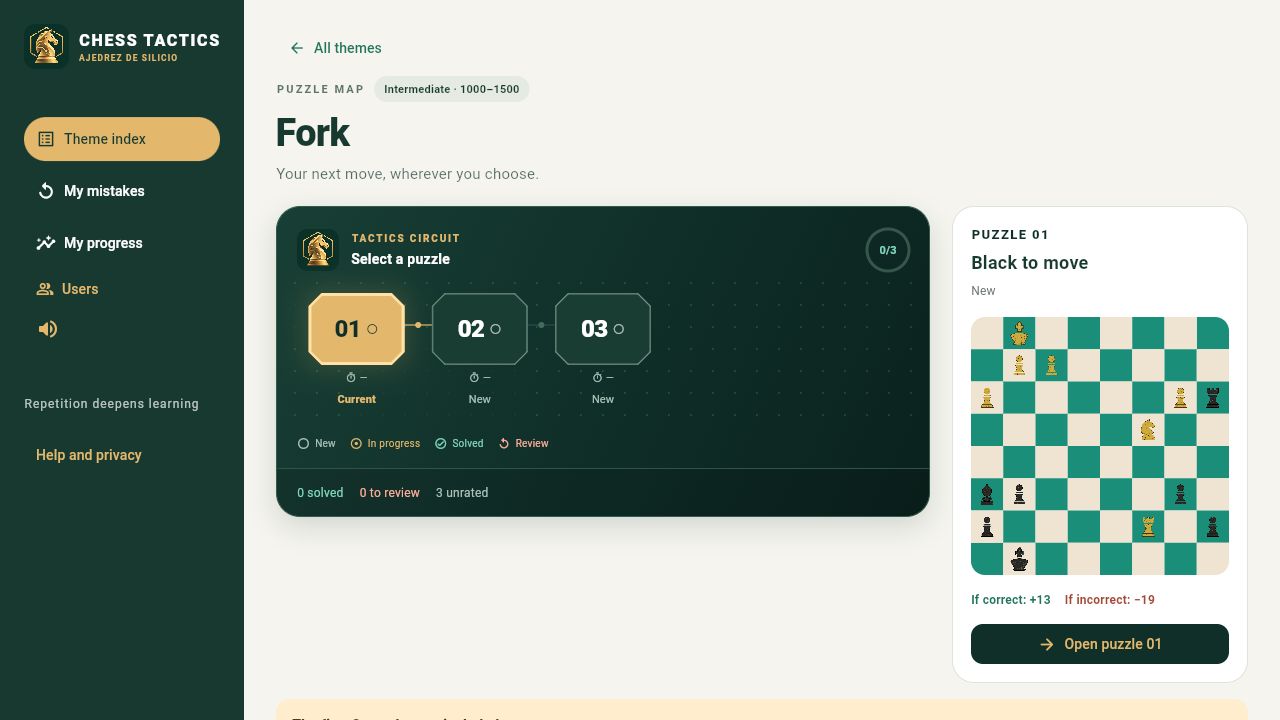Click the '3 unrated' counter
The width and height of the screenshot is (1280, 720).
462,493
